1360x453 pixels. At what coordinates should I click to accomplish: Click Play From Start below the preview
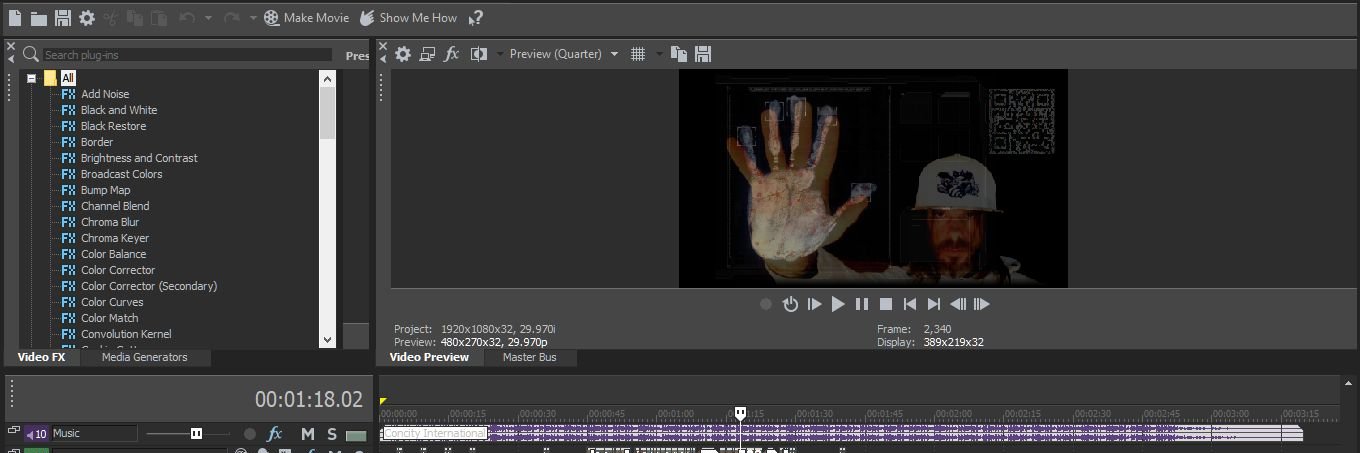(x=814, y=304)
